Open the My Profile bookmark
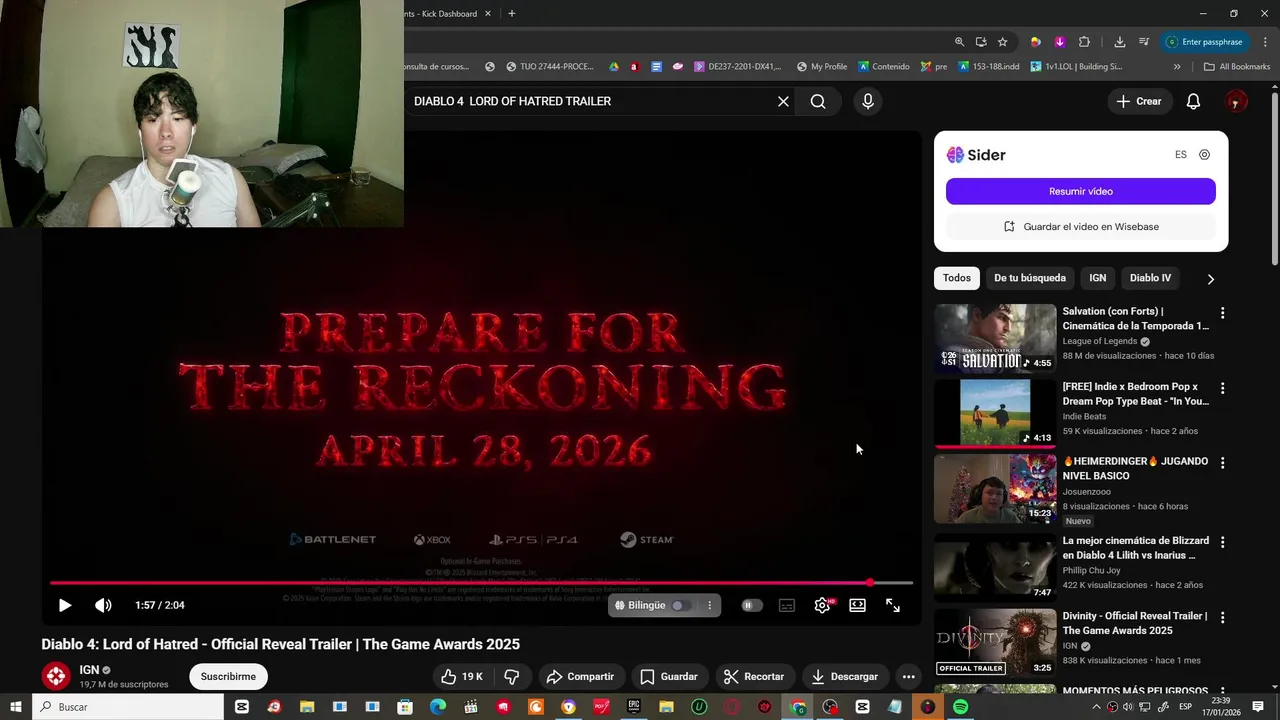Screen dimensions: 1280x720 coord(822,67)
